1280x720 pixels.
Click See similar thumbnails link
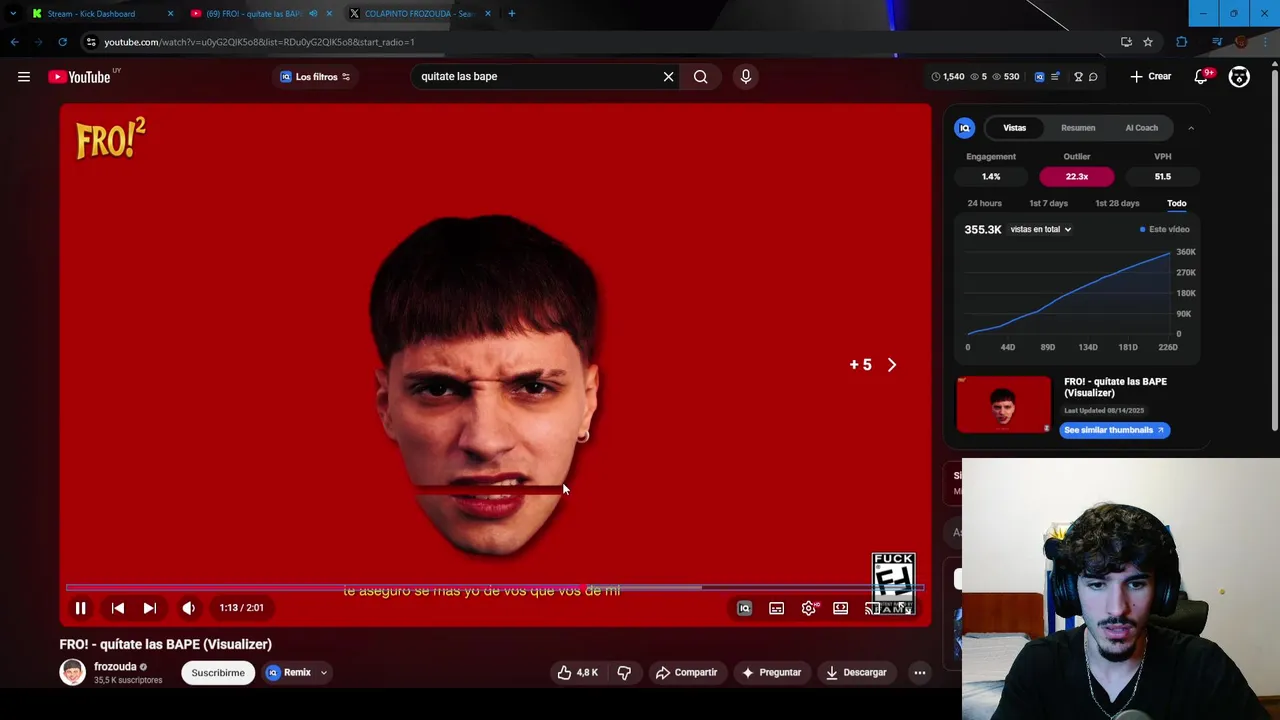tap(1114, 430)
